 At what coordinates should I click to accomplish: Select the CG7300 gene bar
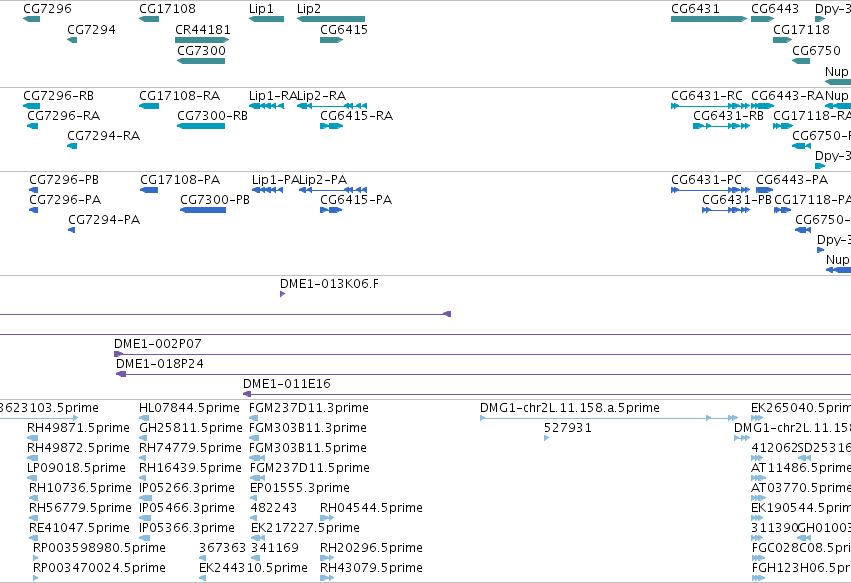(201, 61)
